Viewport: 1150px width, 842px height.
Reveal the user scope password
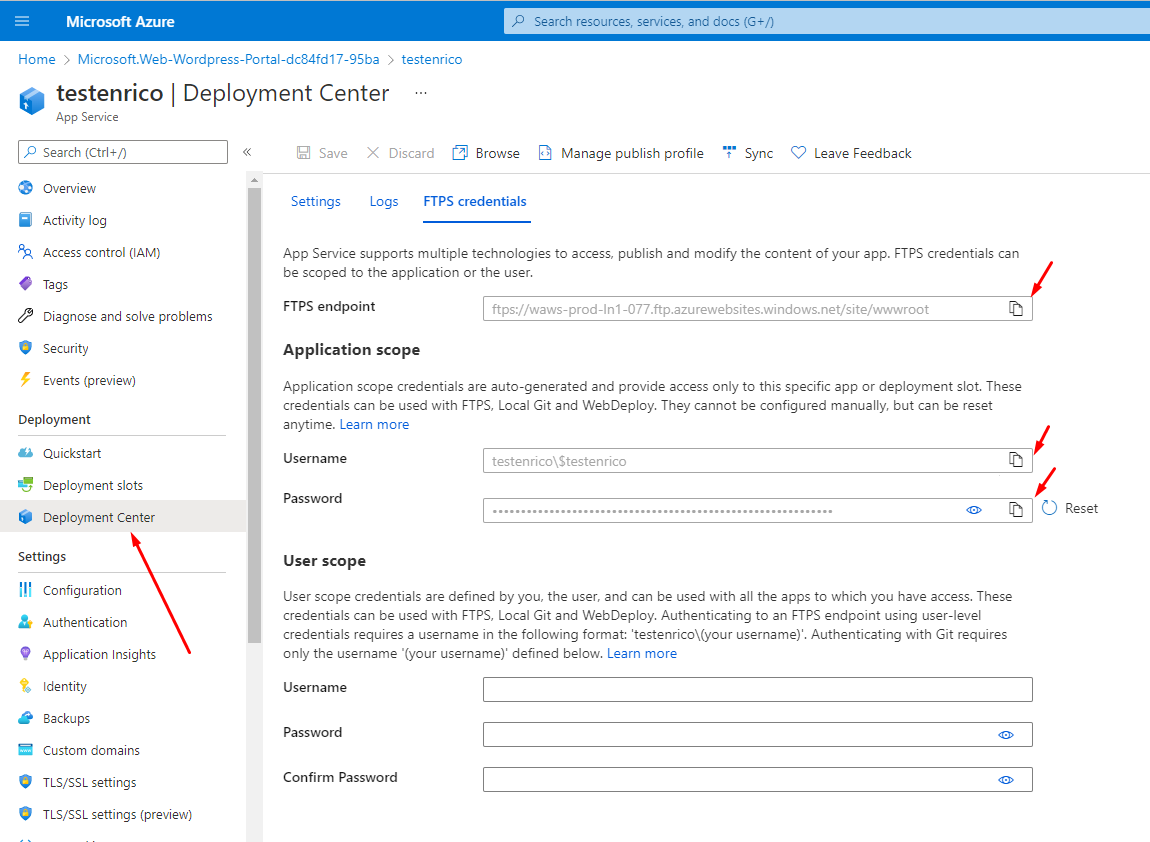(1005, 734)
